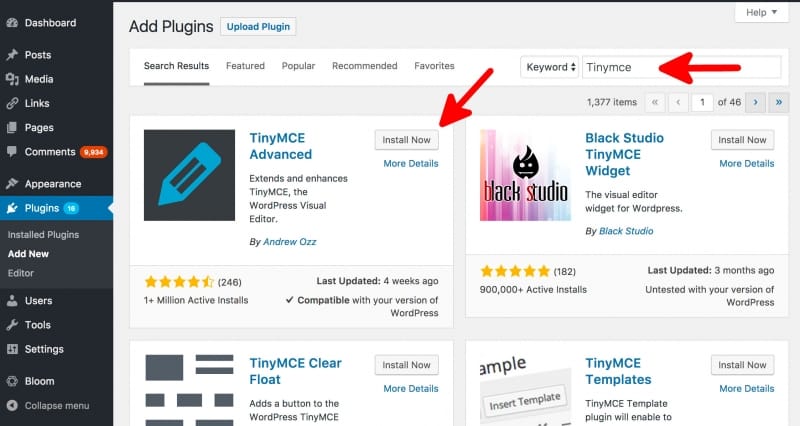
Task: Click the Tools wrench icon
Action: [11, 325]
